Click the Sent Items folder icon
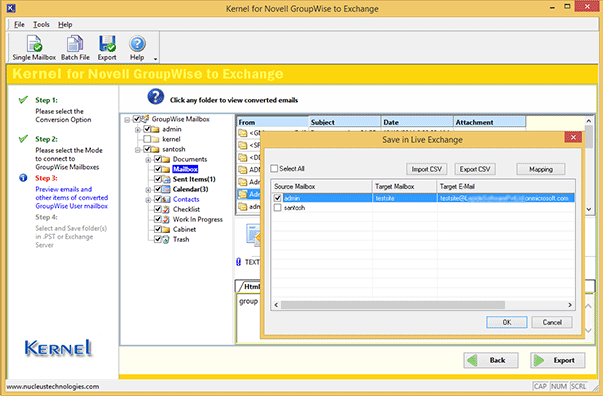The image size is (603, 396). [166, 179]
